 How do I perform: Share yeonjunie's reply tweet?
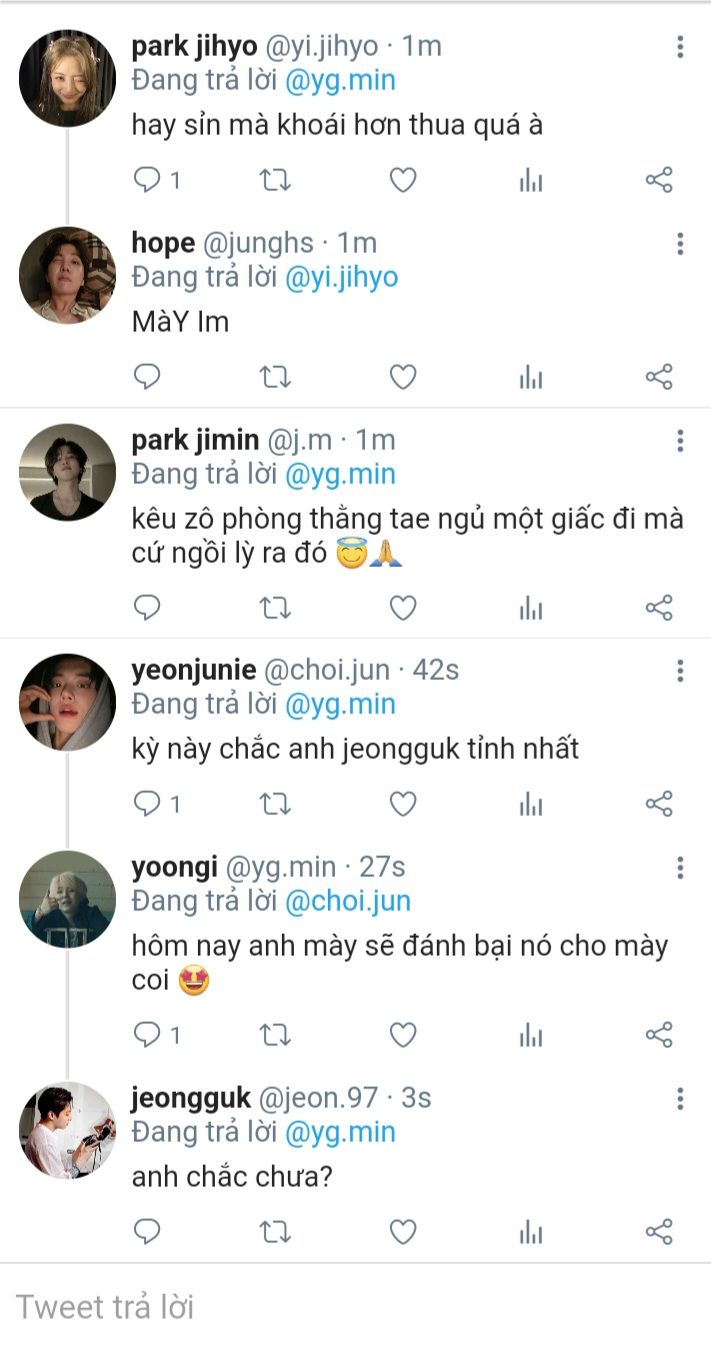coord(659,803)
